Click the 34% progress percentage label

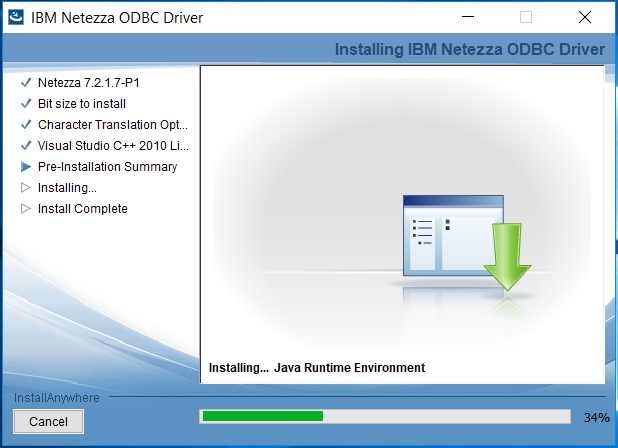click(x=596, y=417)
